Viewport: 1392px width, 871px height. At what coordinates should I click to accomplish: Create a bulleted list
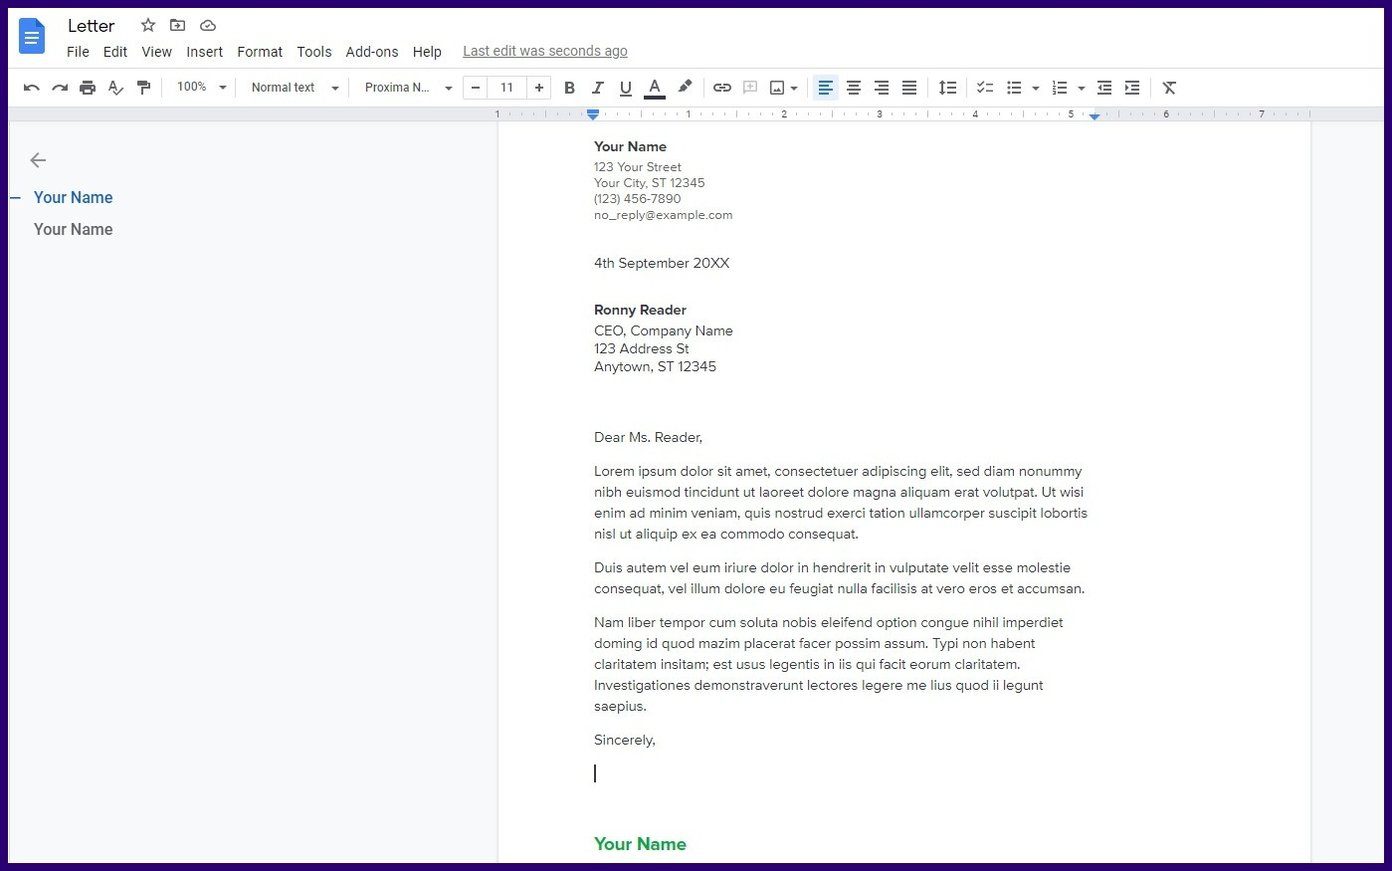tap(1014, 88)
